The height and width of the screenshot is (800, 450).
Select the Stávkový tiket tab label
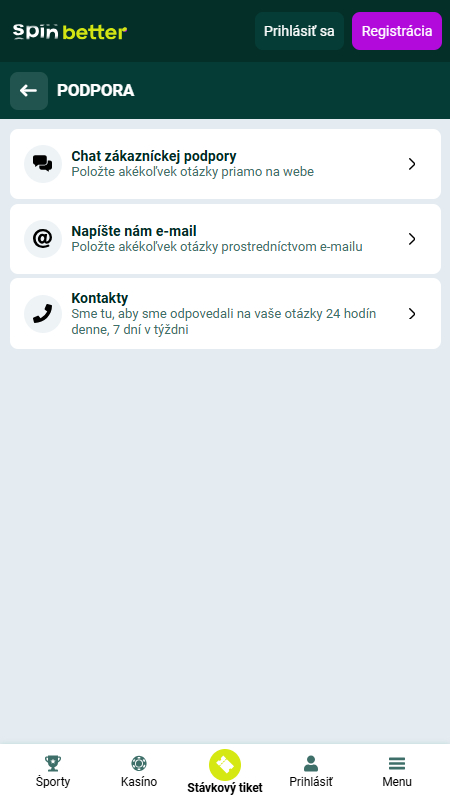[225, 787]
